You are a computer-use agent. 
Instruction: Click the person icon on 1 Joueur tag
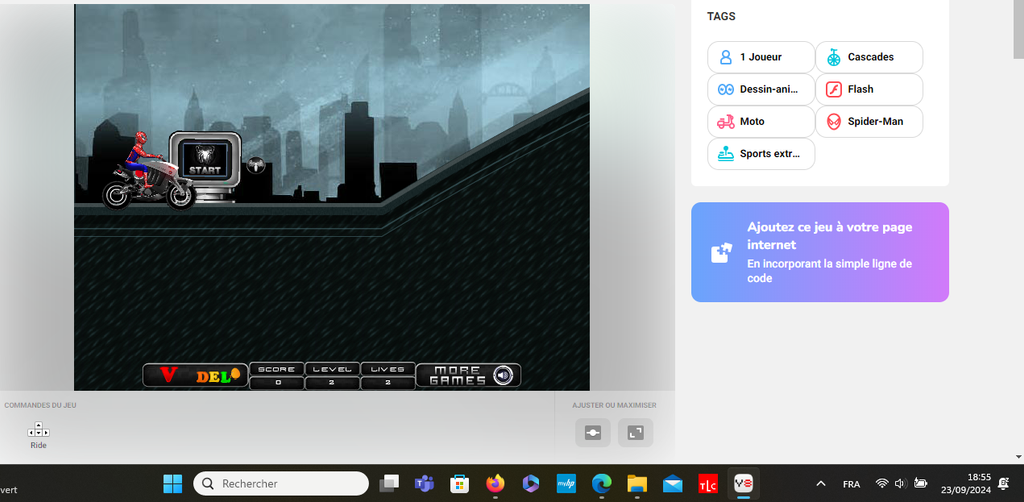(x=726, y=57)
